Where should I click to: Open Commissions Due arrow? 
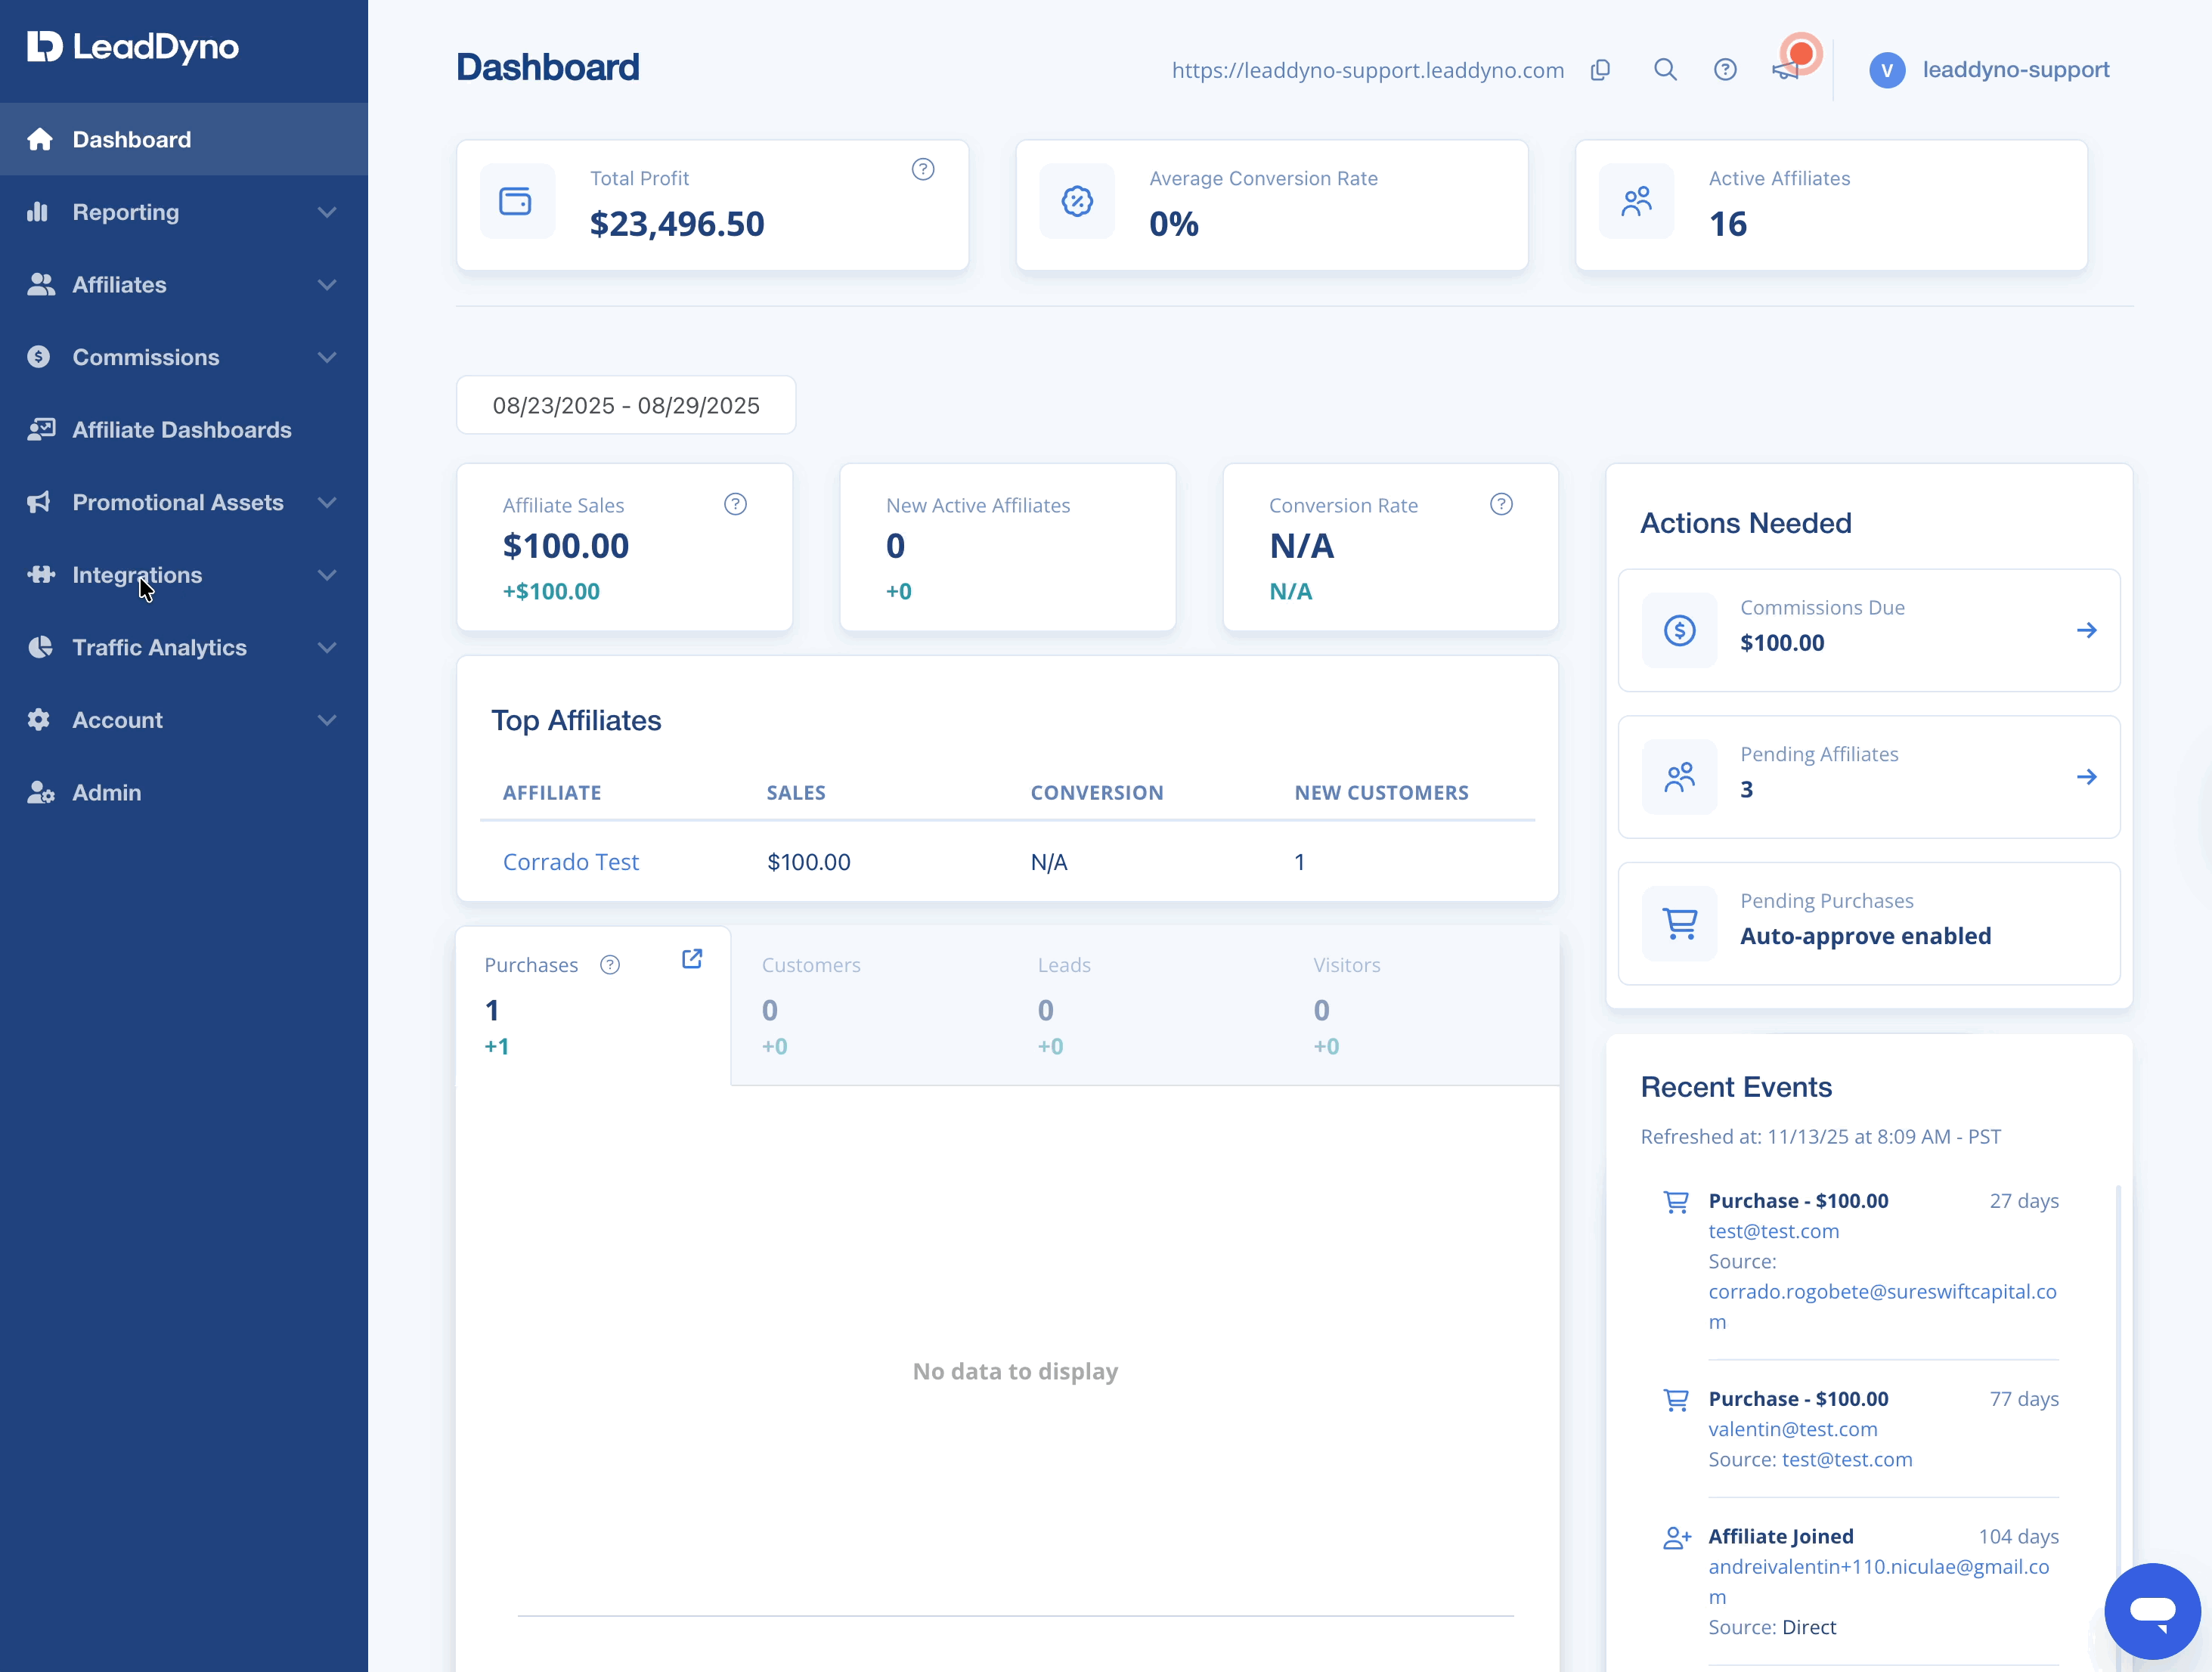[x=2087, y=630]
